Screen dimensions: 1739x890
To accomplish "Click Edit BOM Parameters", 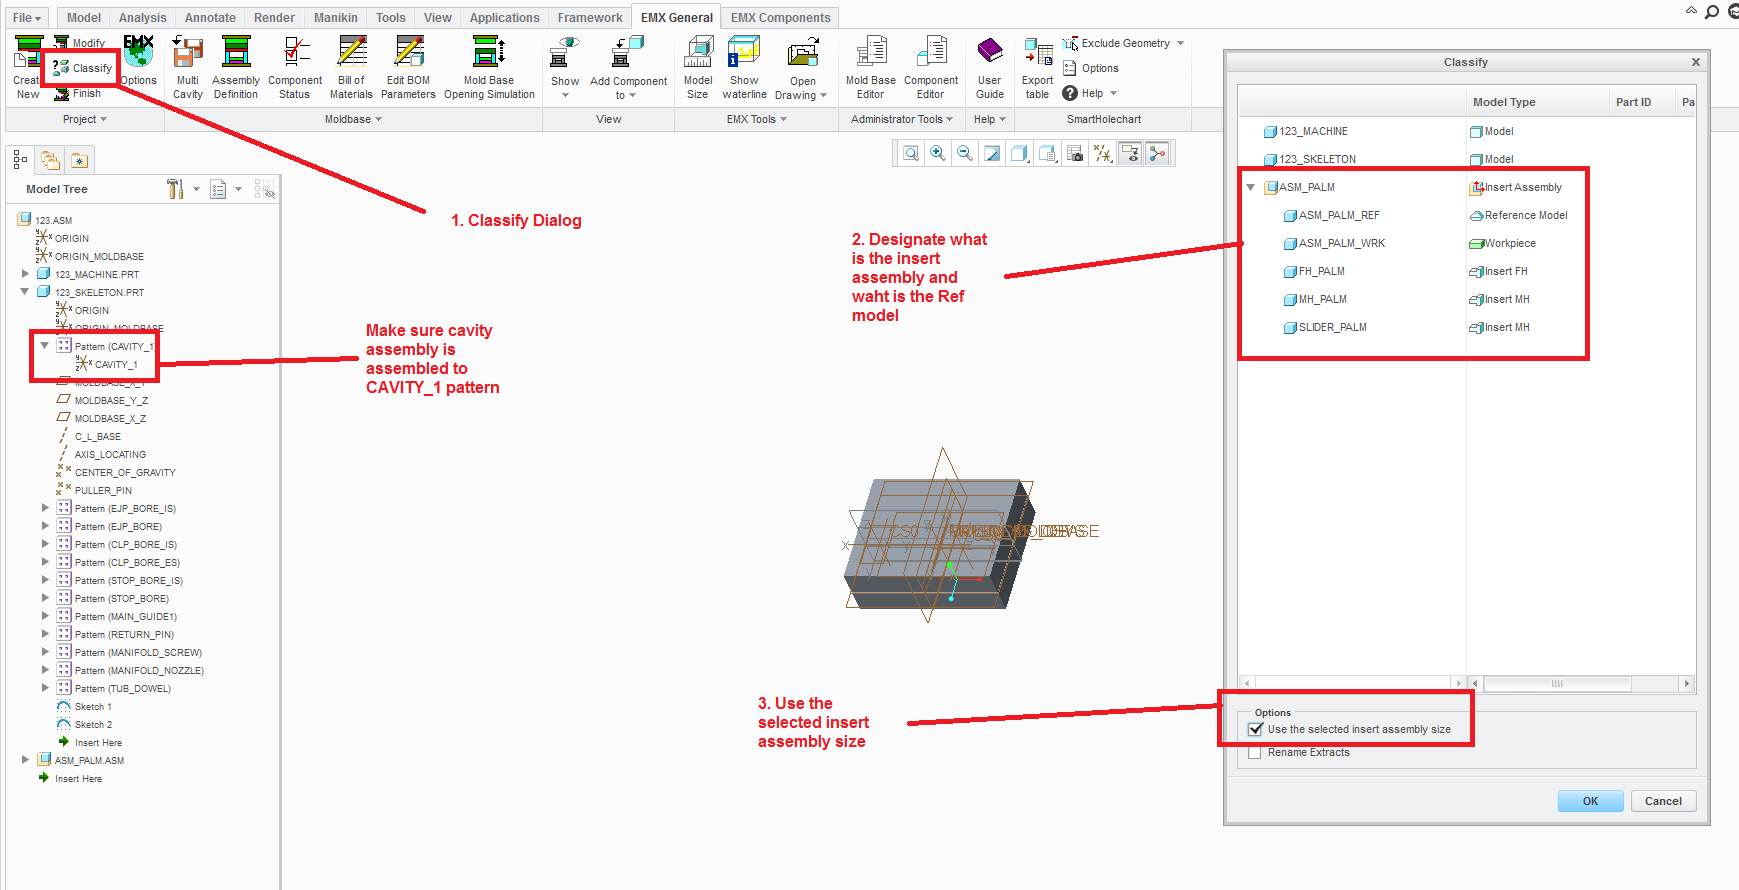I will 408,68.
